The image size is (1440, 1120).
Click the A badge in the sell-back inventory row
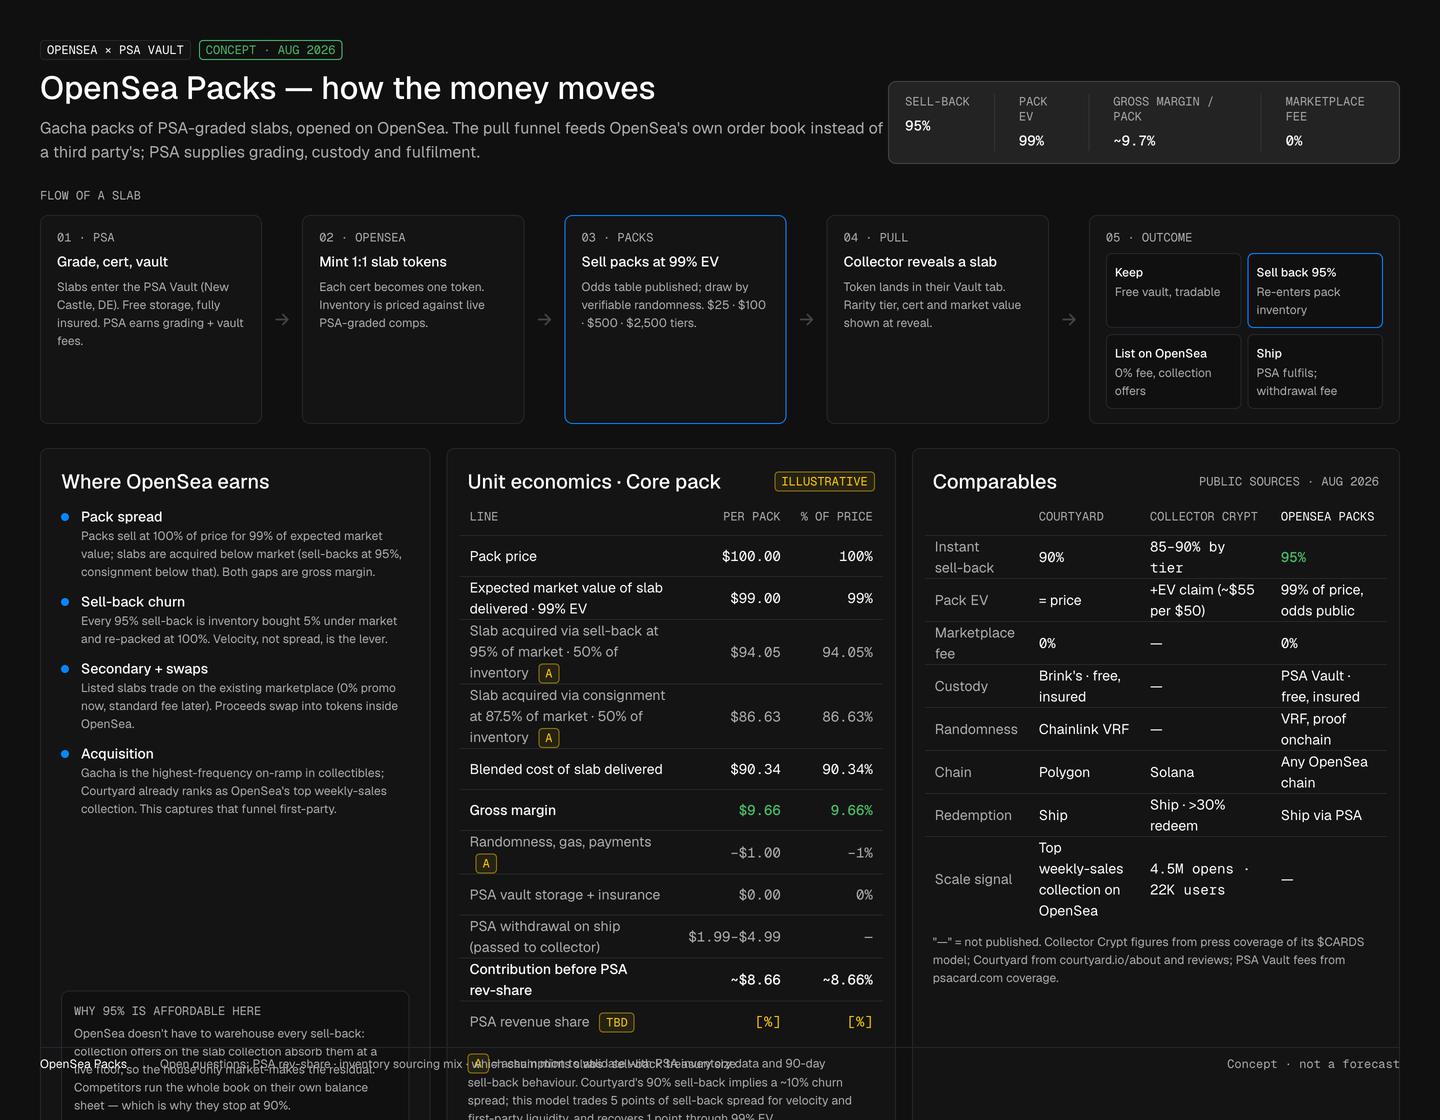click(549, 674)
